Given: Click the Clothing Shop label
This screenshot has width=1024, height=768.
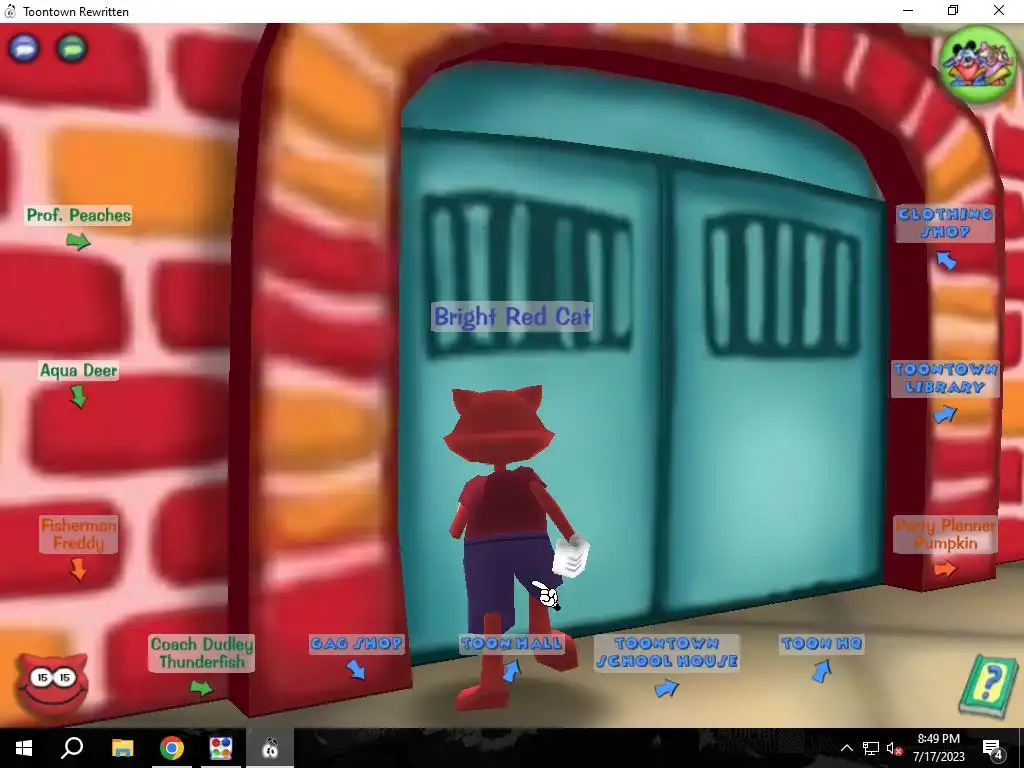Looking at the screenshot, I should 945,223.
